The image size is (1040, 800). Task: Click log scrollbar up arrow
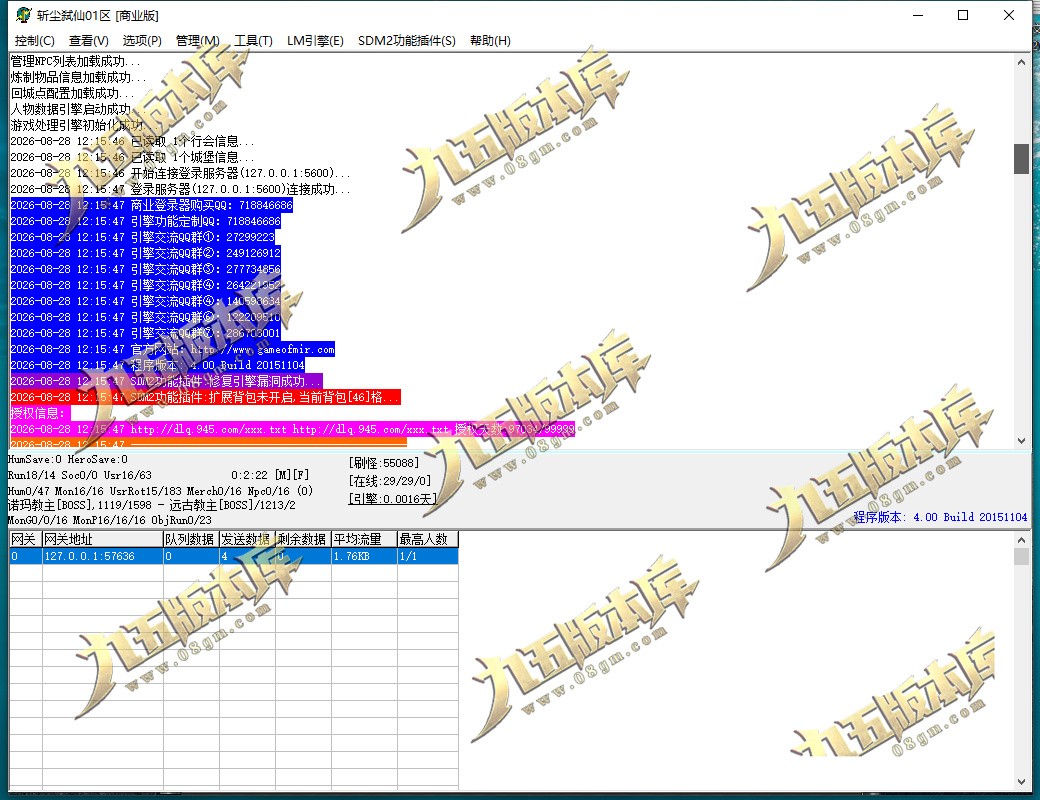coord(1021,62)
